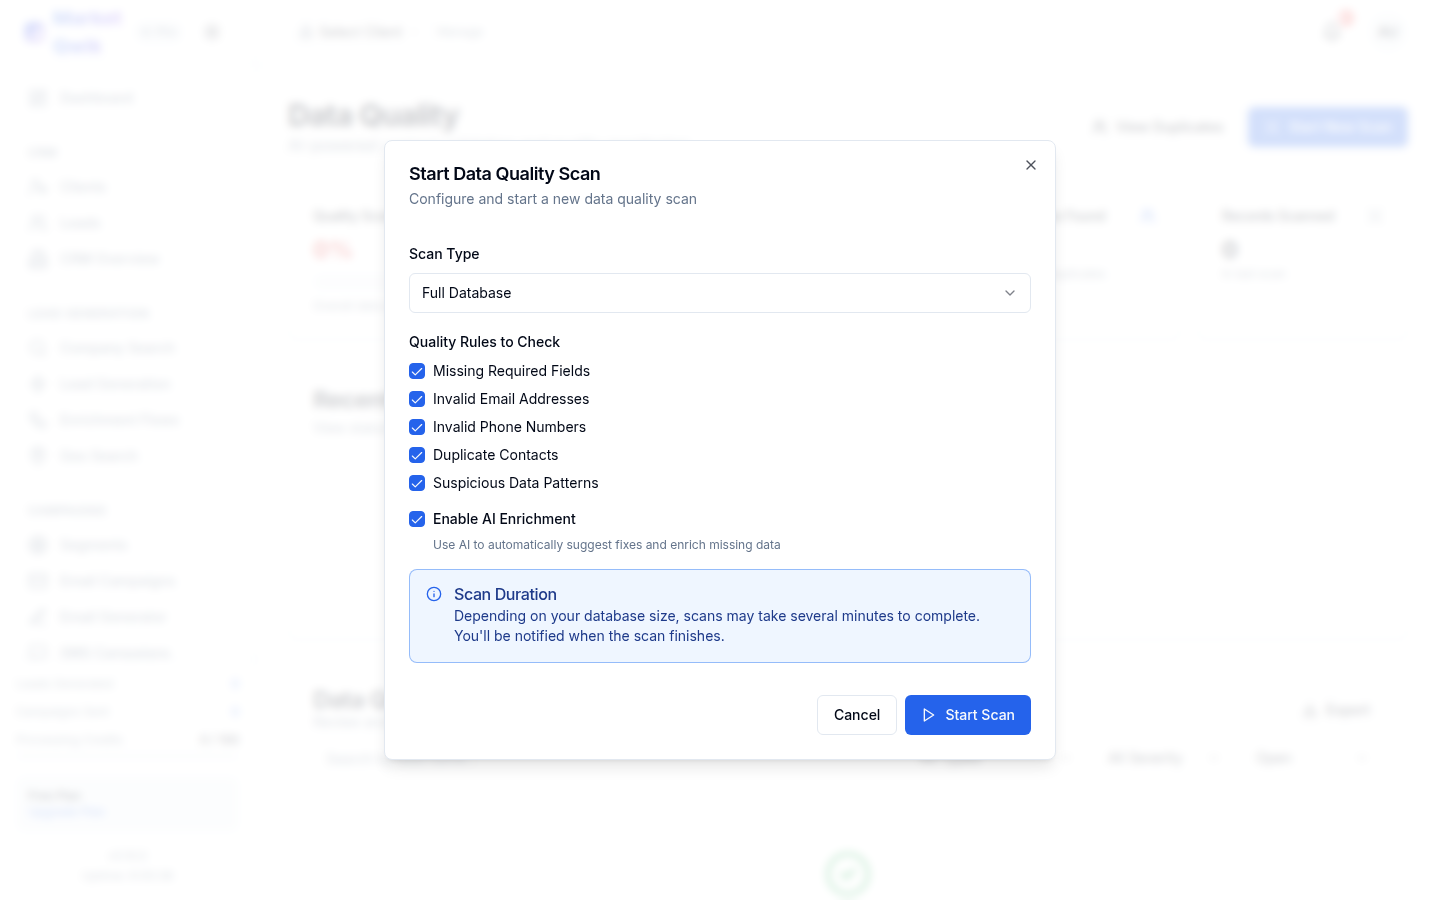Open the Scan Type dropdown

719,293
